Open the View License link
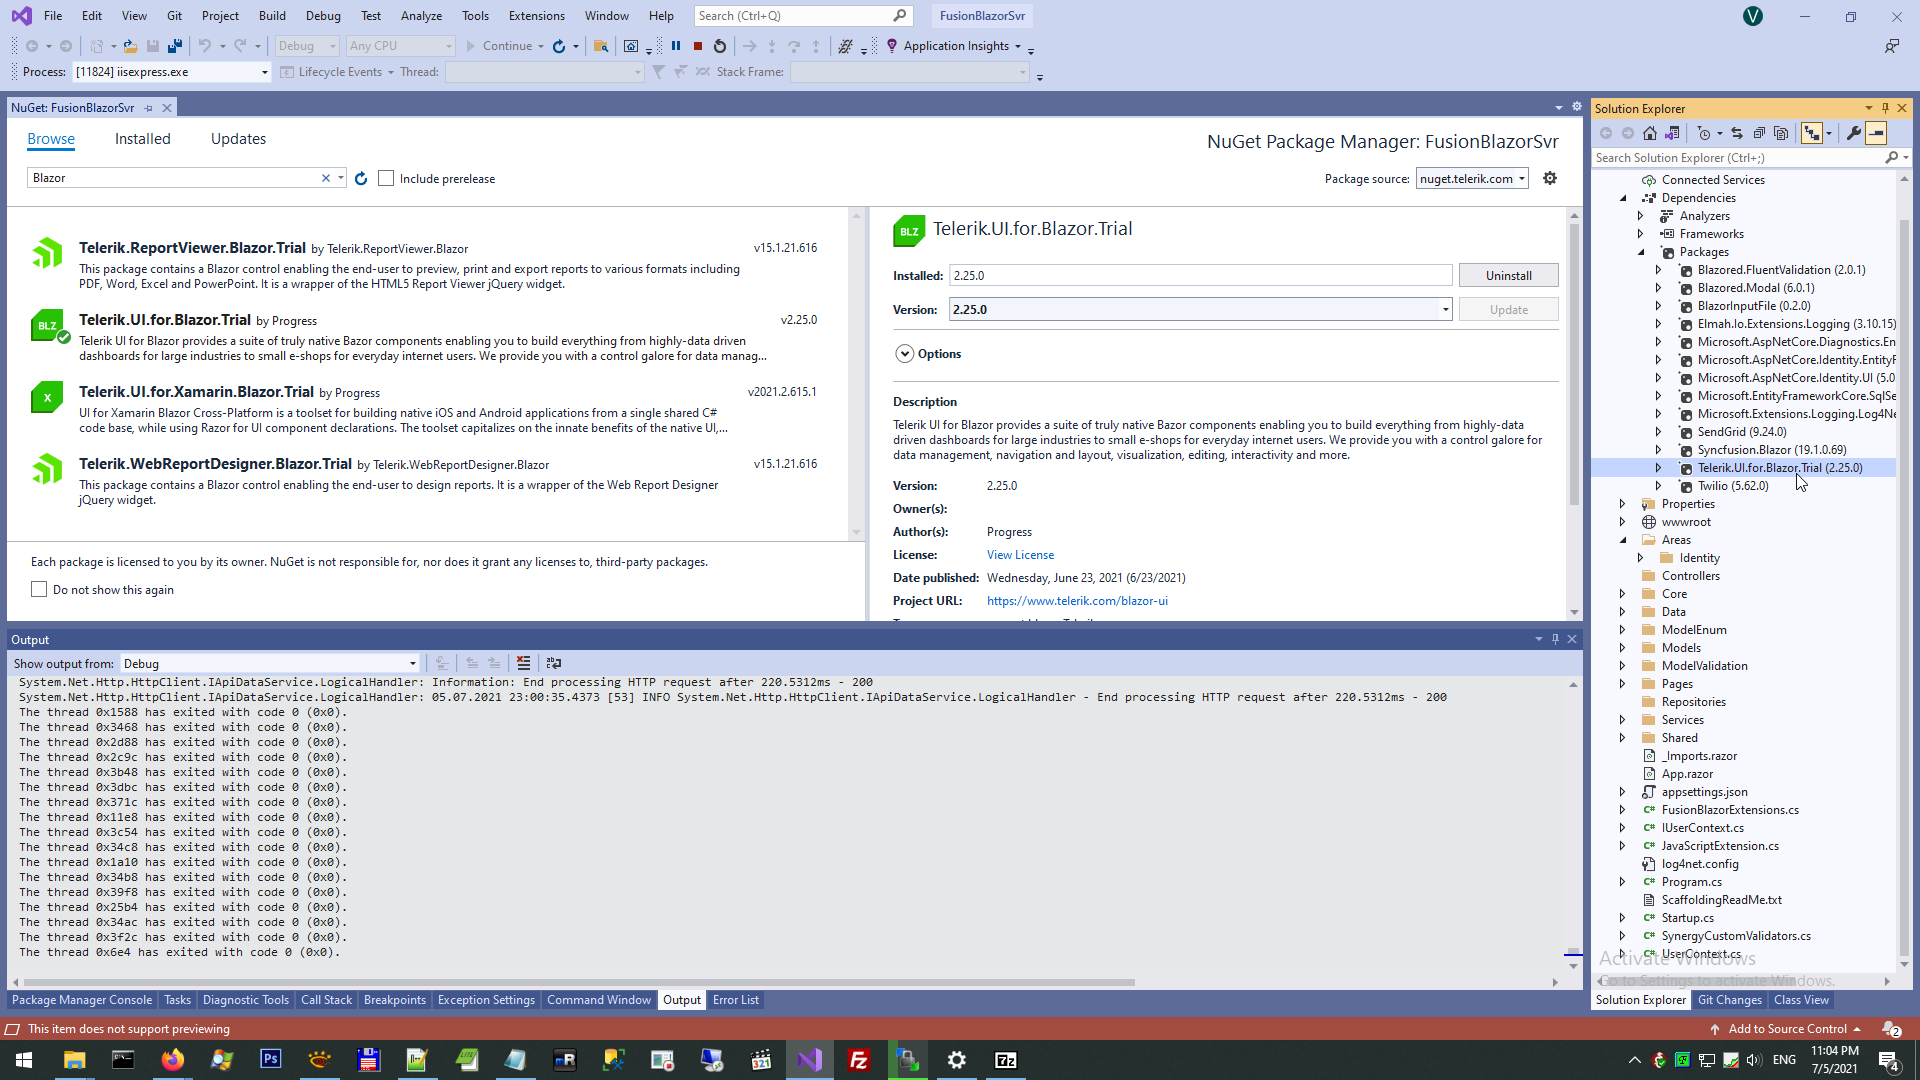 pos(1020,555)
